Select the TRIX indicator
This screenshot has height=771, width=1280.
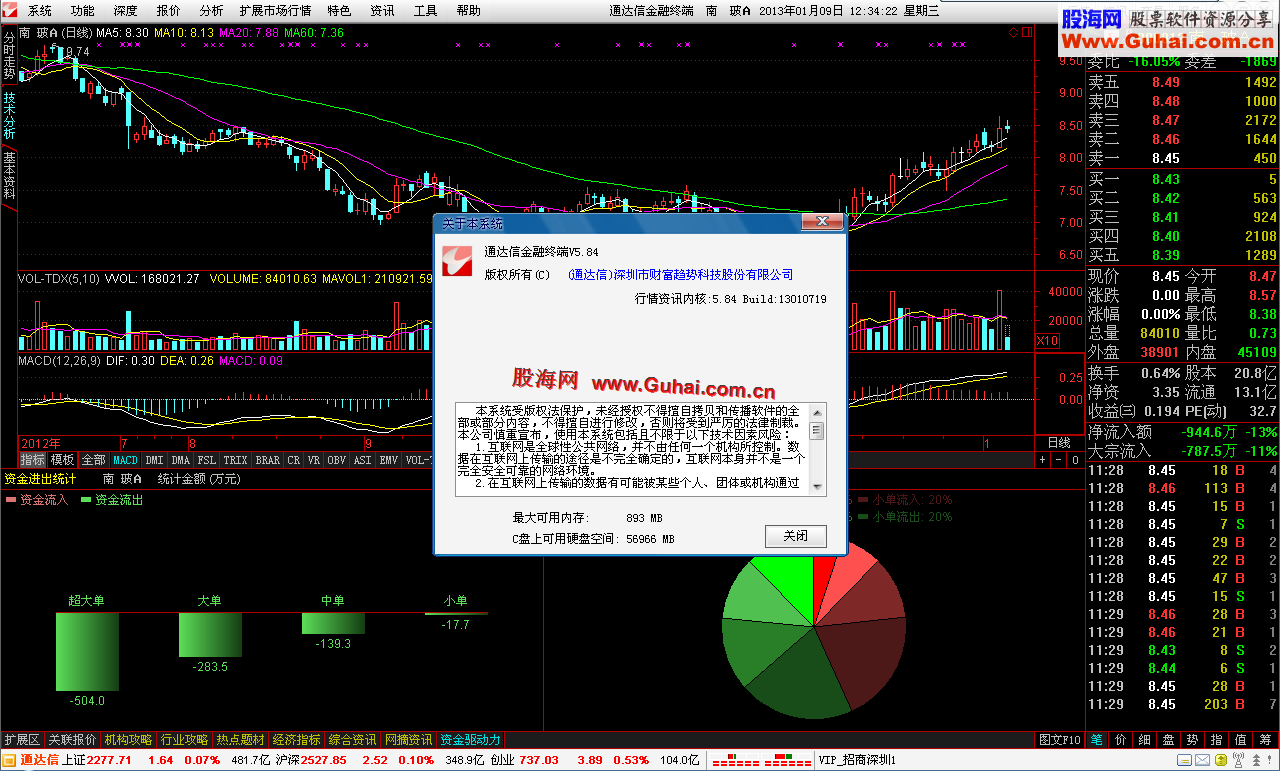coord(235,460)
